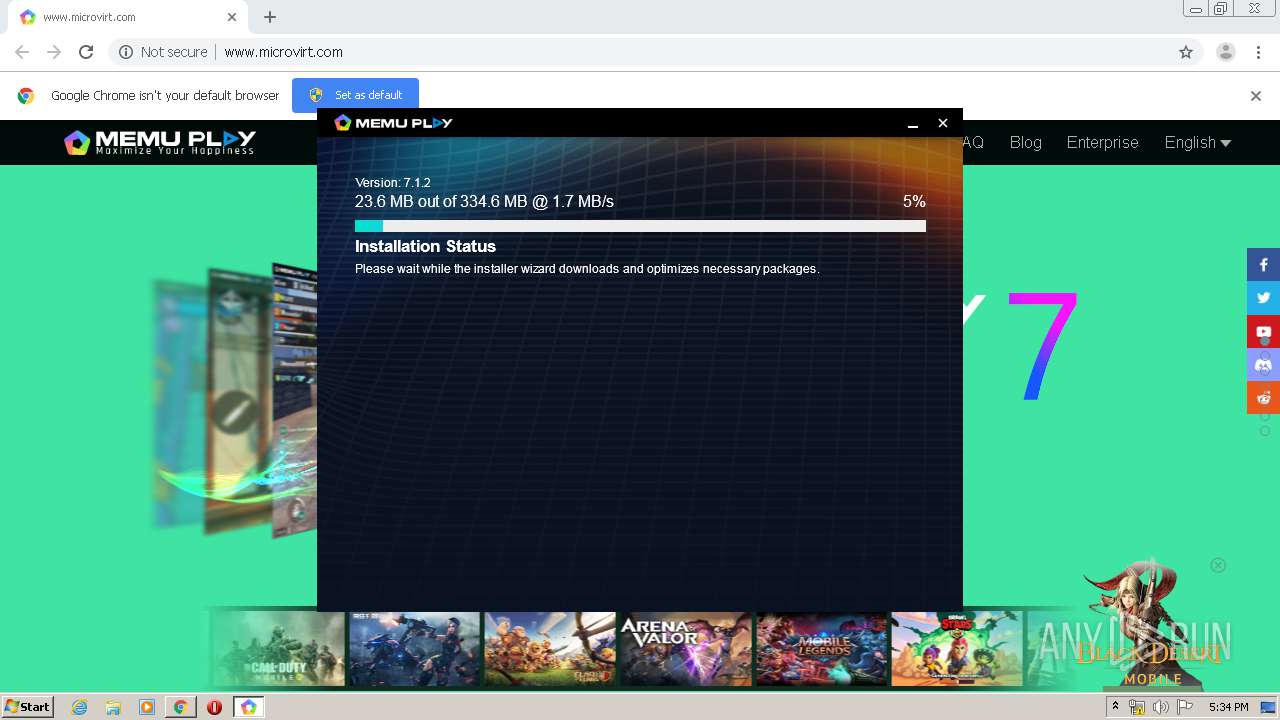Click the installer download progress bar

pos(640,226)
